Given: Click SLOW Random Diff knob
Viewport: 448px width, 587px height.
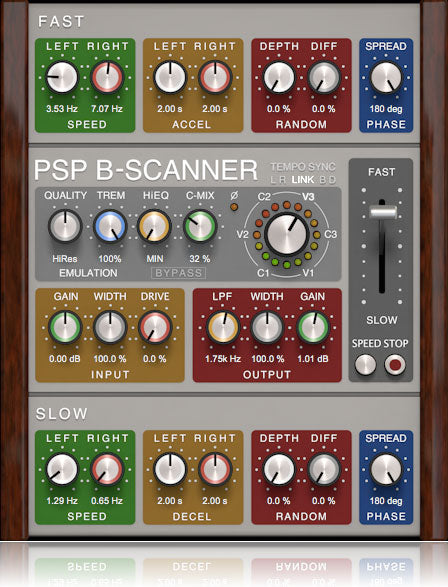Looking at the screenshot, I should tap(324, 469).
